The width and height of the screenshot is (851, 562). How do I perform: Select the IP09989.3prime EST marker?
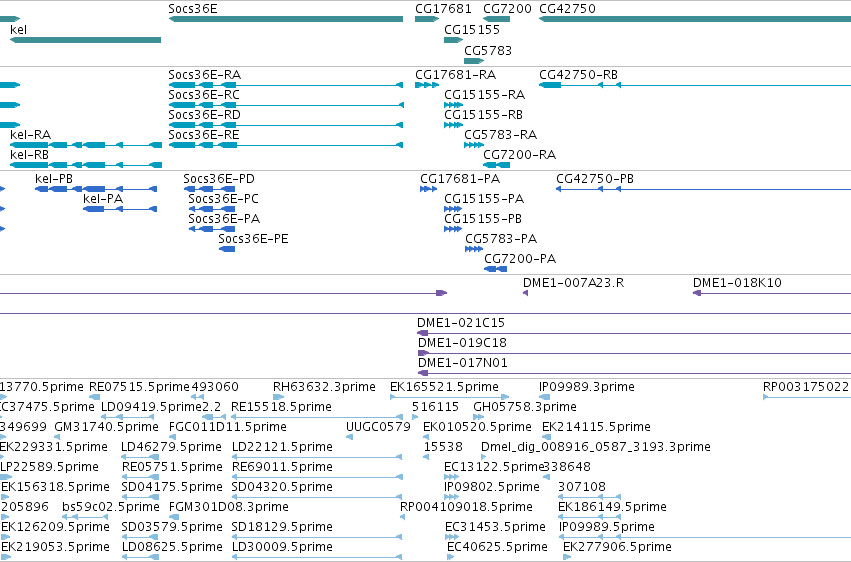click(544, 397)
